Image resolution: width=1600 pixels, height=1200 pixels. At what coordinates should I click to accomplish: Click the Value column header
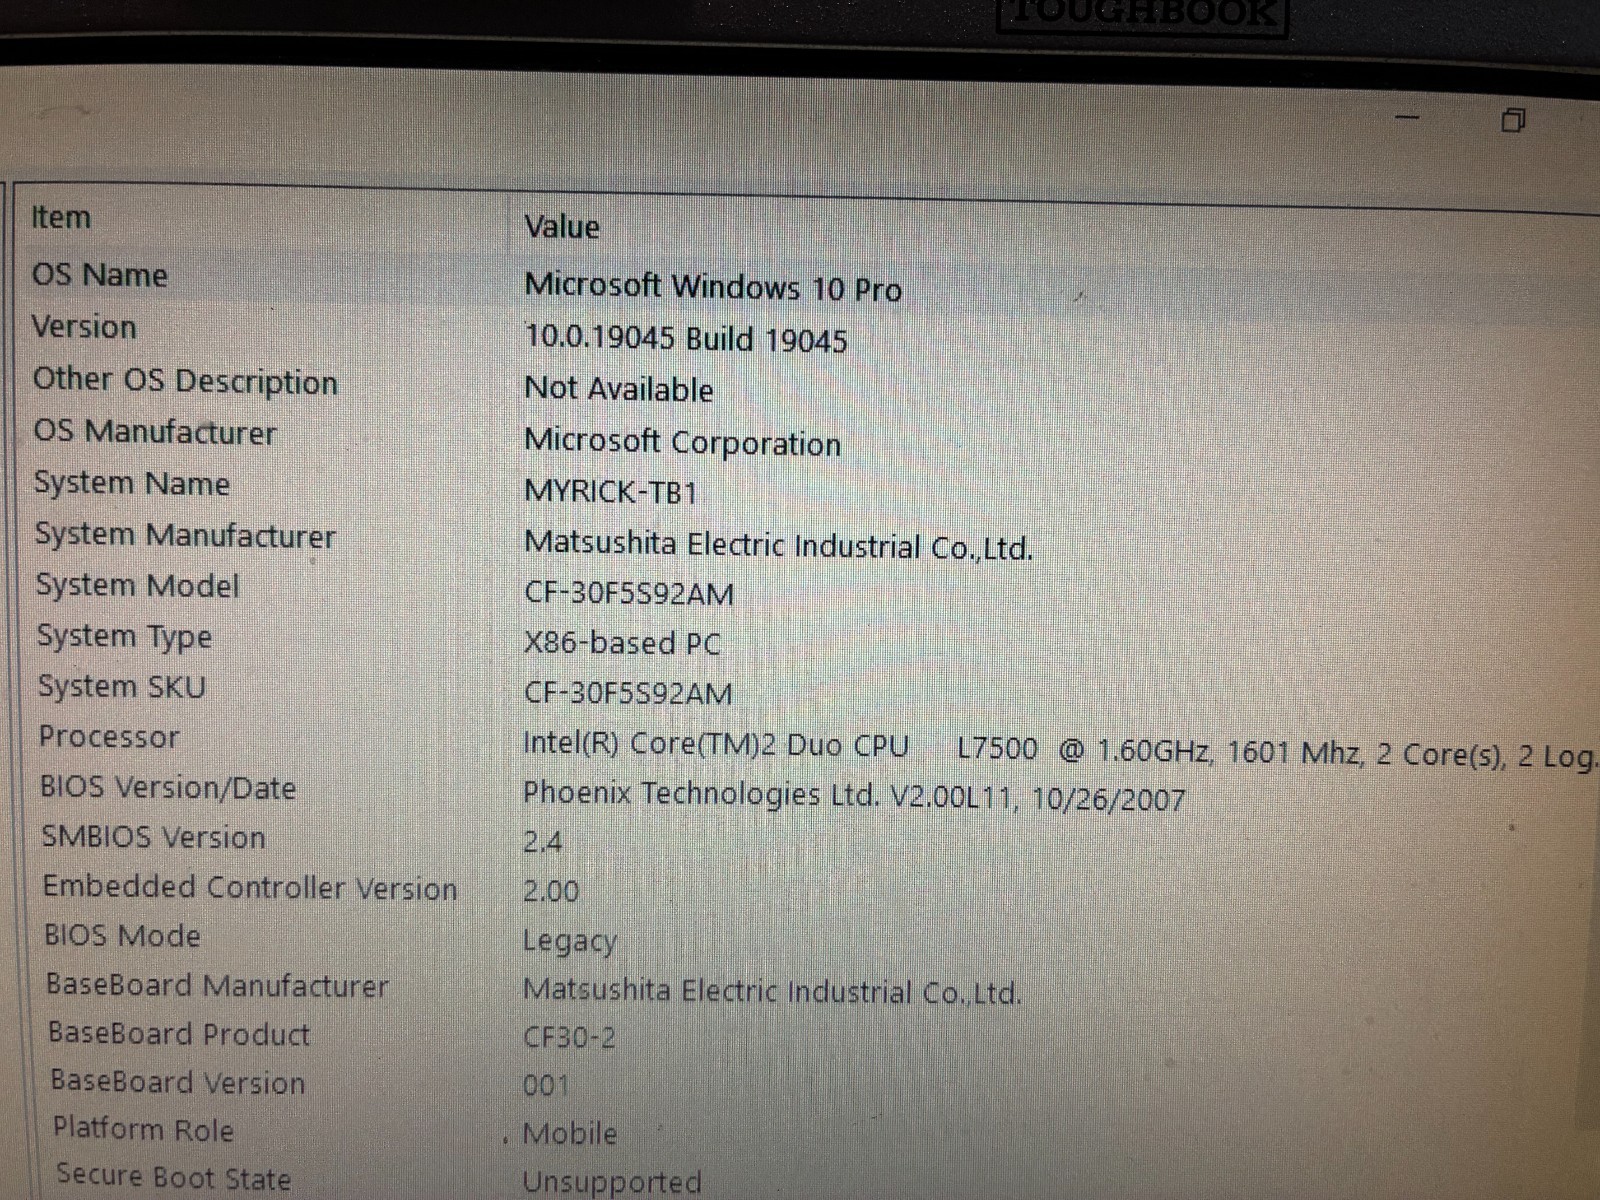(x=562, y=227)
